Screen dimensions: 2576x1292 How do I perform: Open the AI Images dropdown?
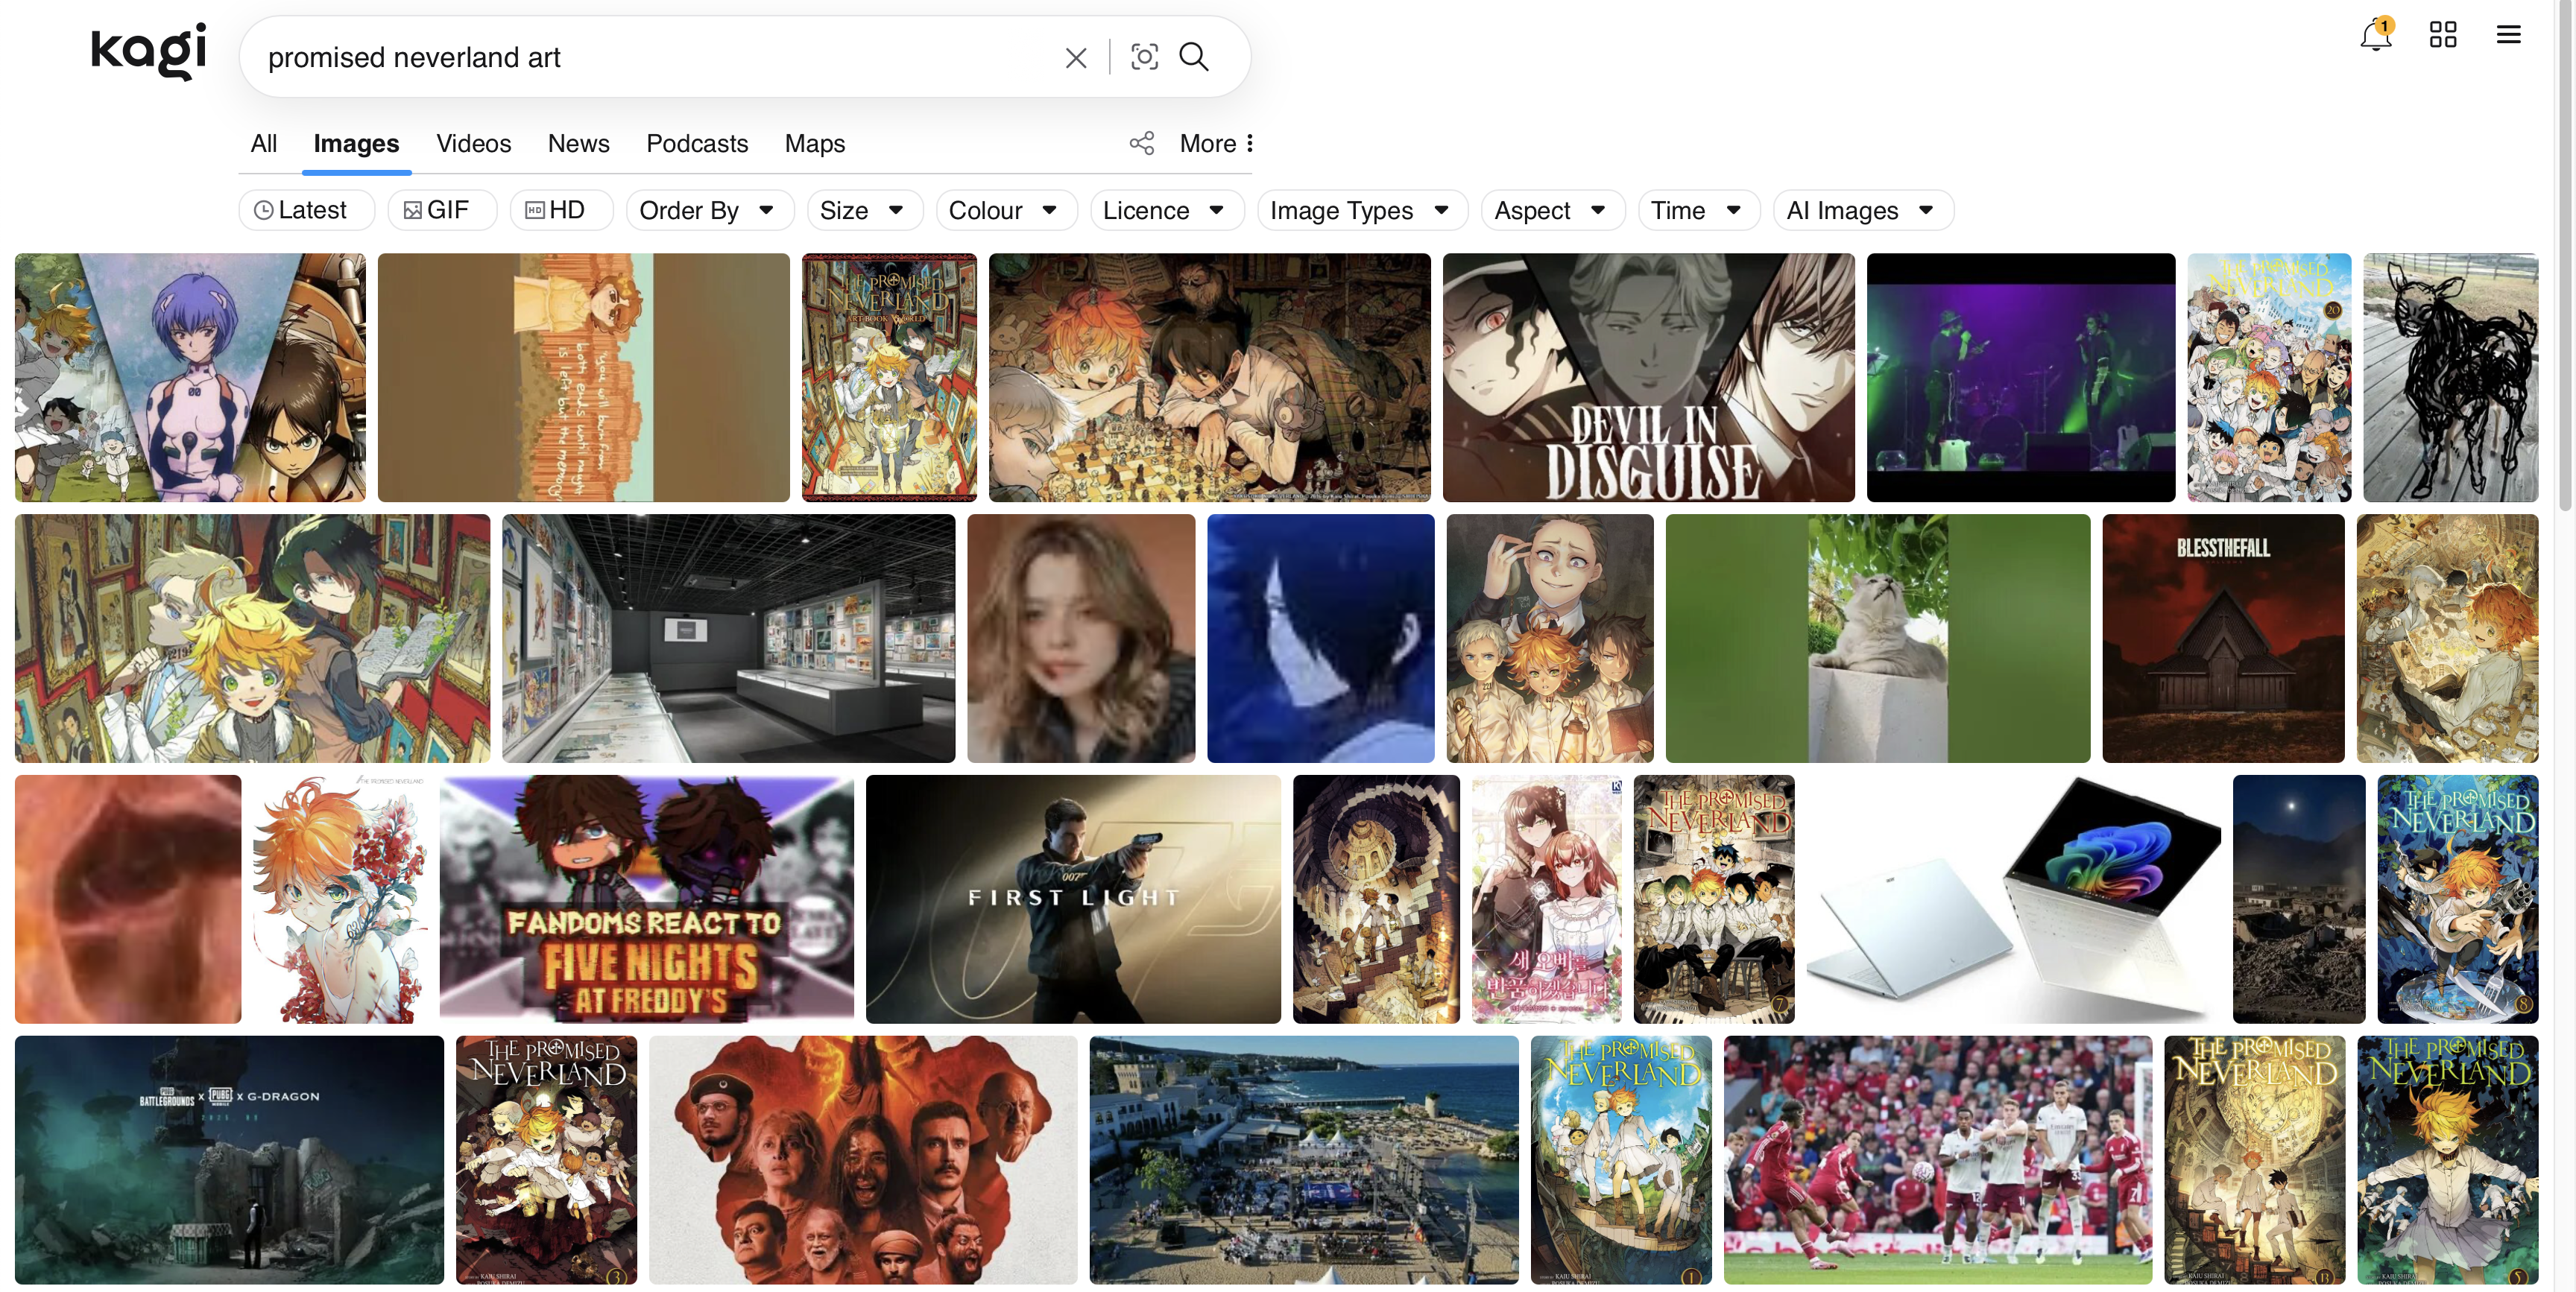point(1861,210)
